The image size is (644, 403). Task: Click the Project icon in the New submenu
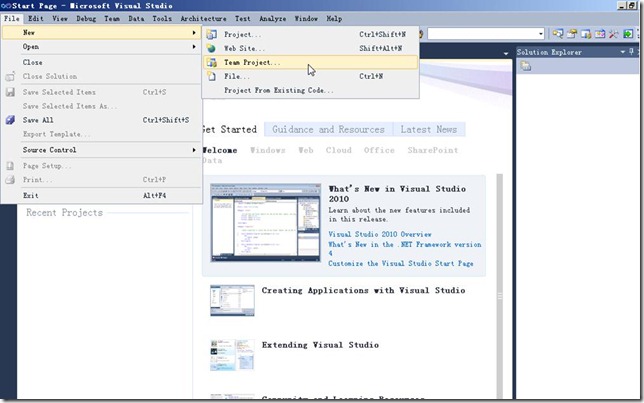click(x=212, y=35)
